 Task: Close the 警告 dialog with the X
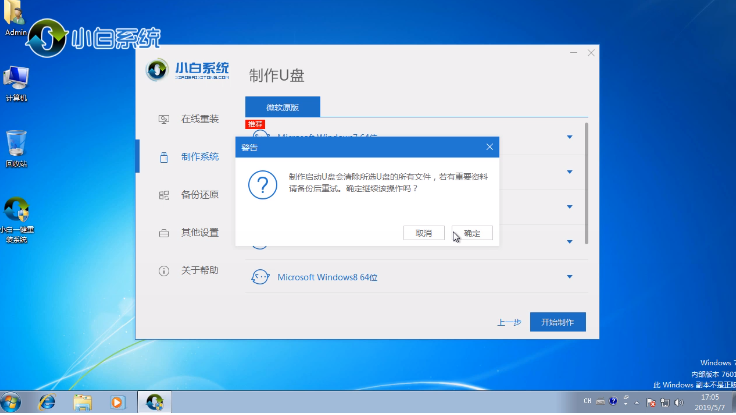pos(489,147)
